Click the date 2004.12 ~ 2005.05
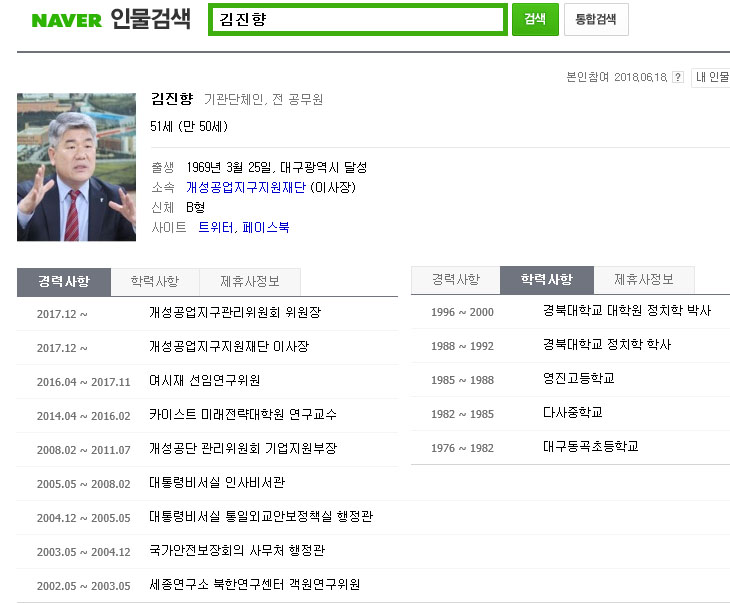730x603 pixels. point(83,518)
